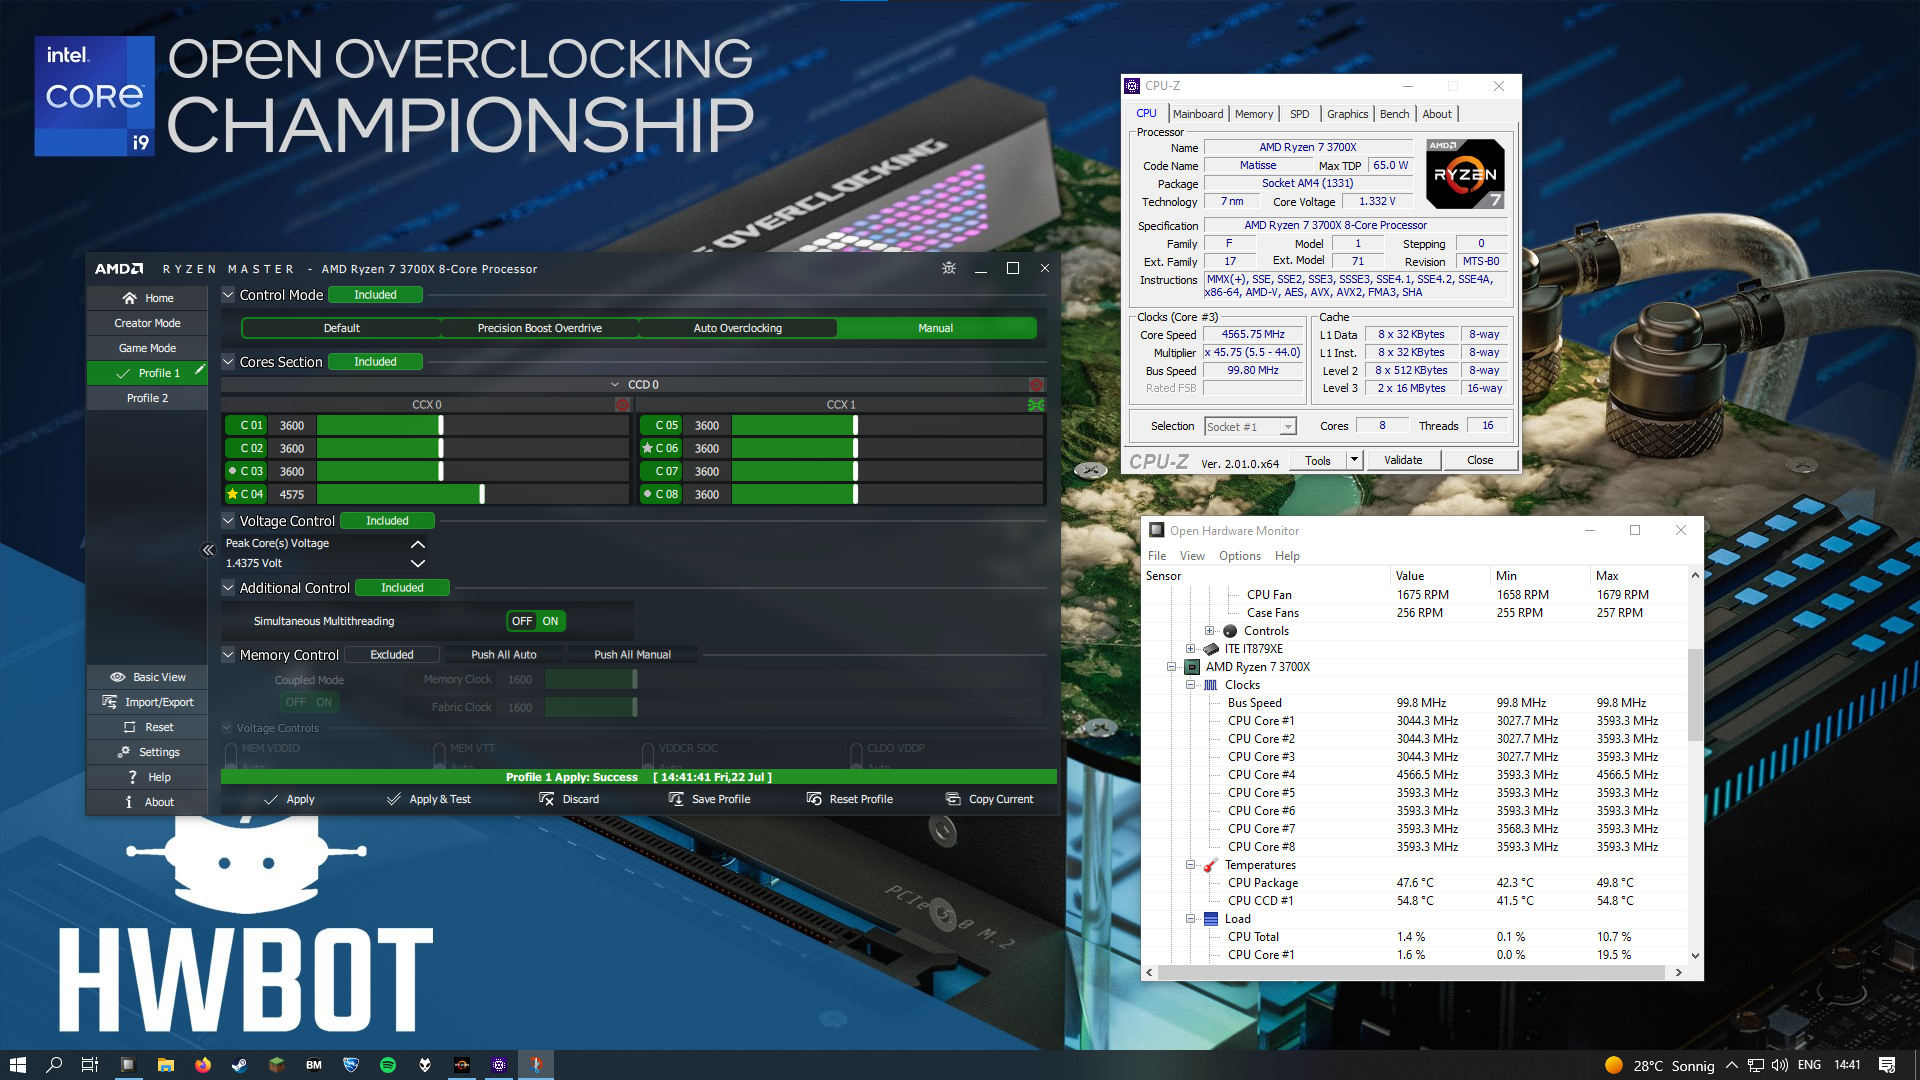Open View menu in Open Hardware Monitor
1920x1080 pixels.
click(x=1192, y=556)
